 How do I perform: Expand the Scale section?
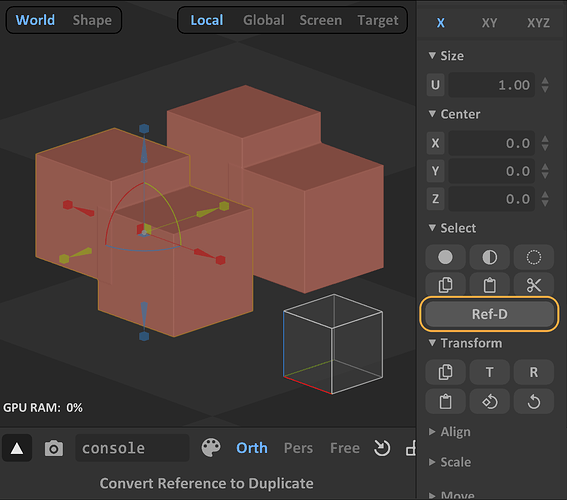point(432,462)
